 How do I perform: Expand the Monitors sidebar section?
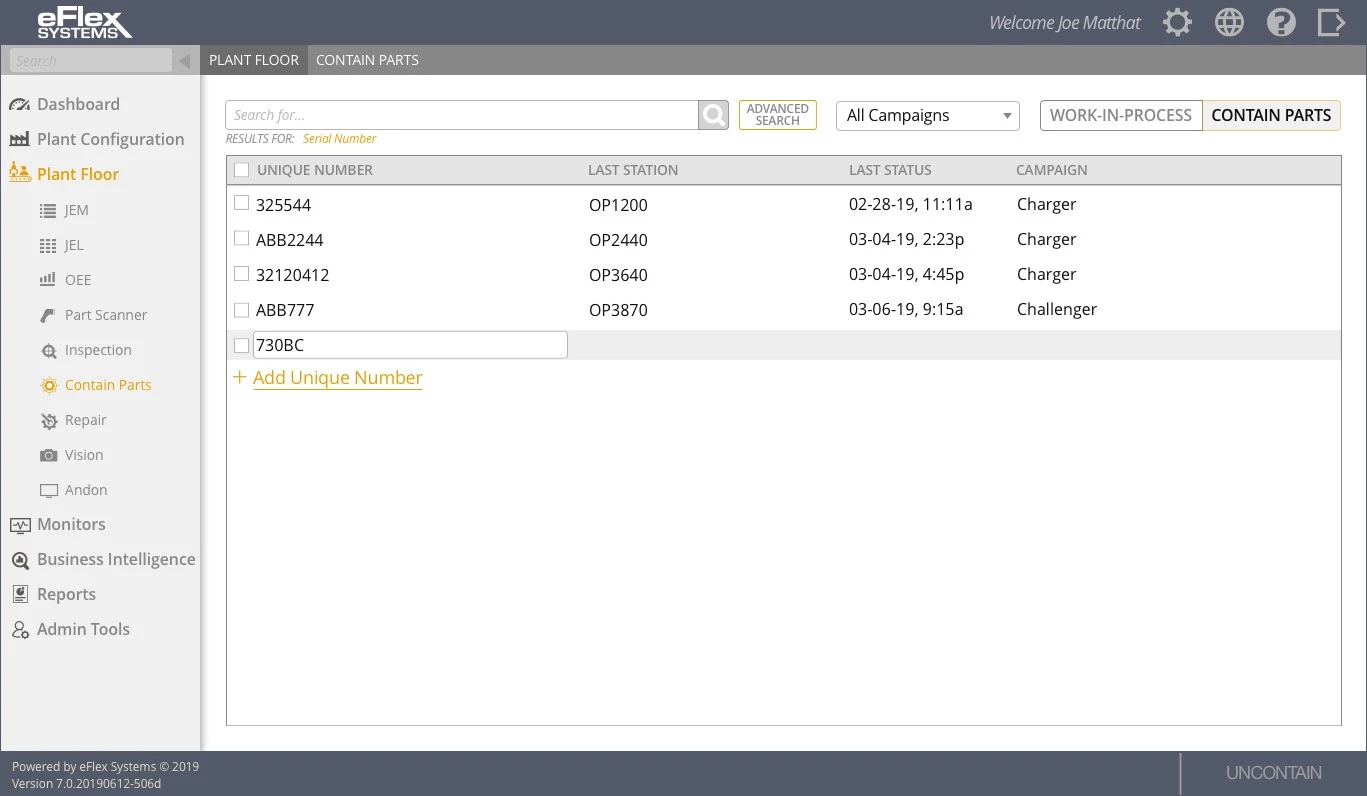tap(70, 524)
